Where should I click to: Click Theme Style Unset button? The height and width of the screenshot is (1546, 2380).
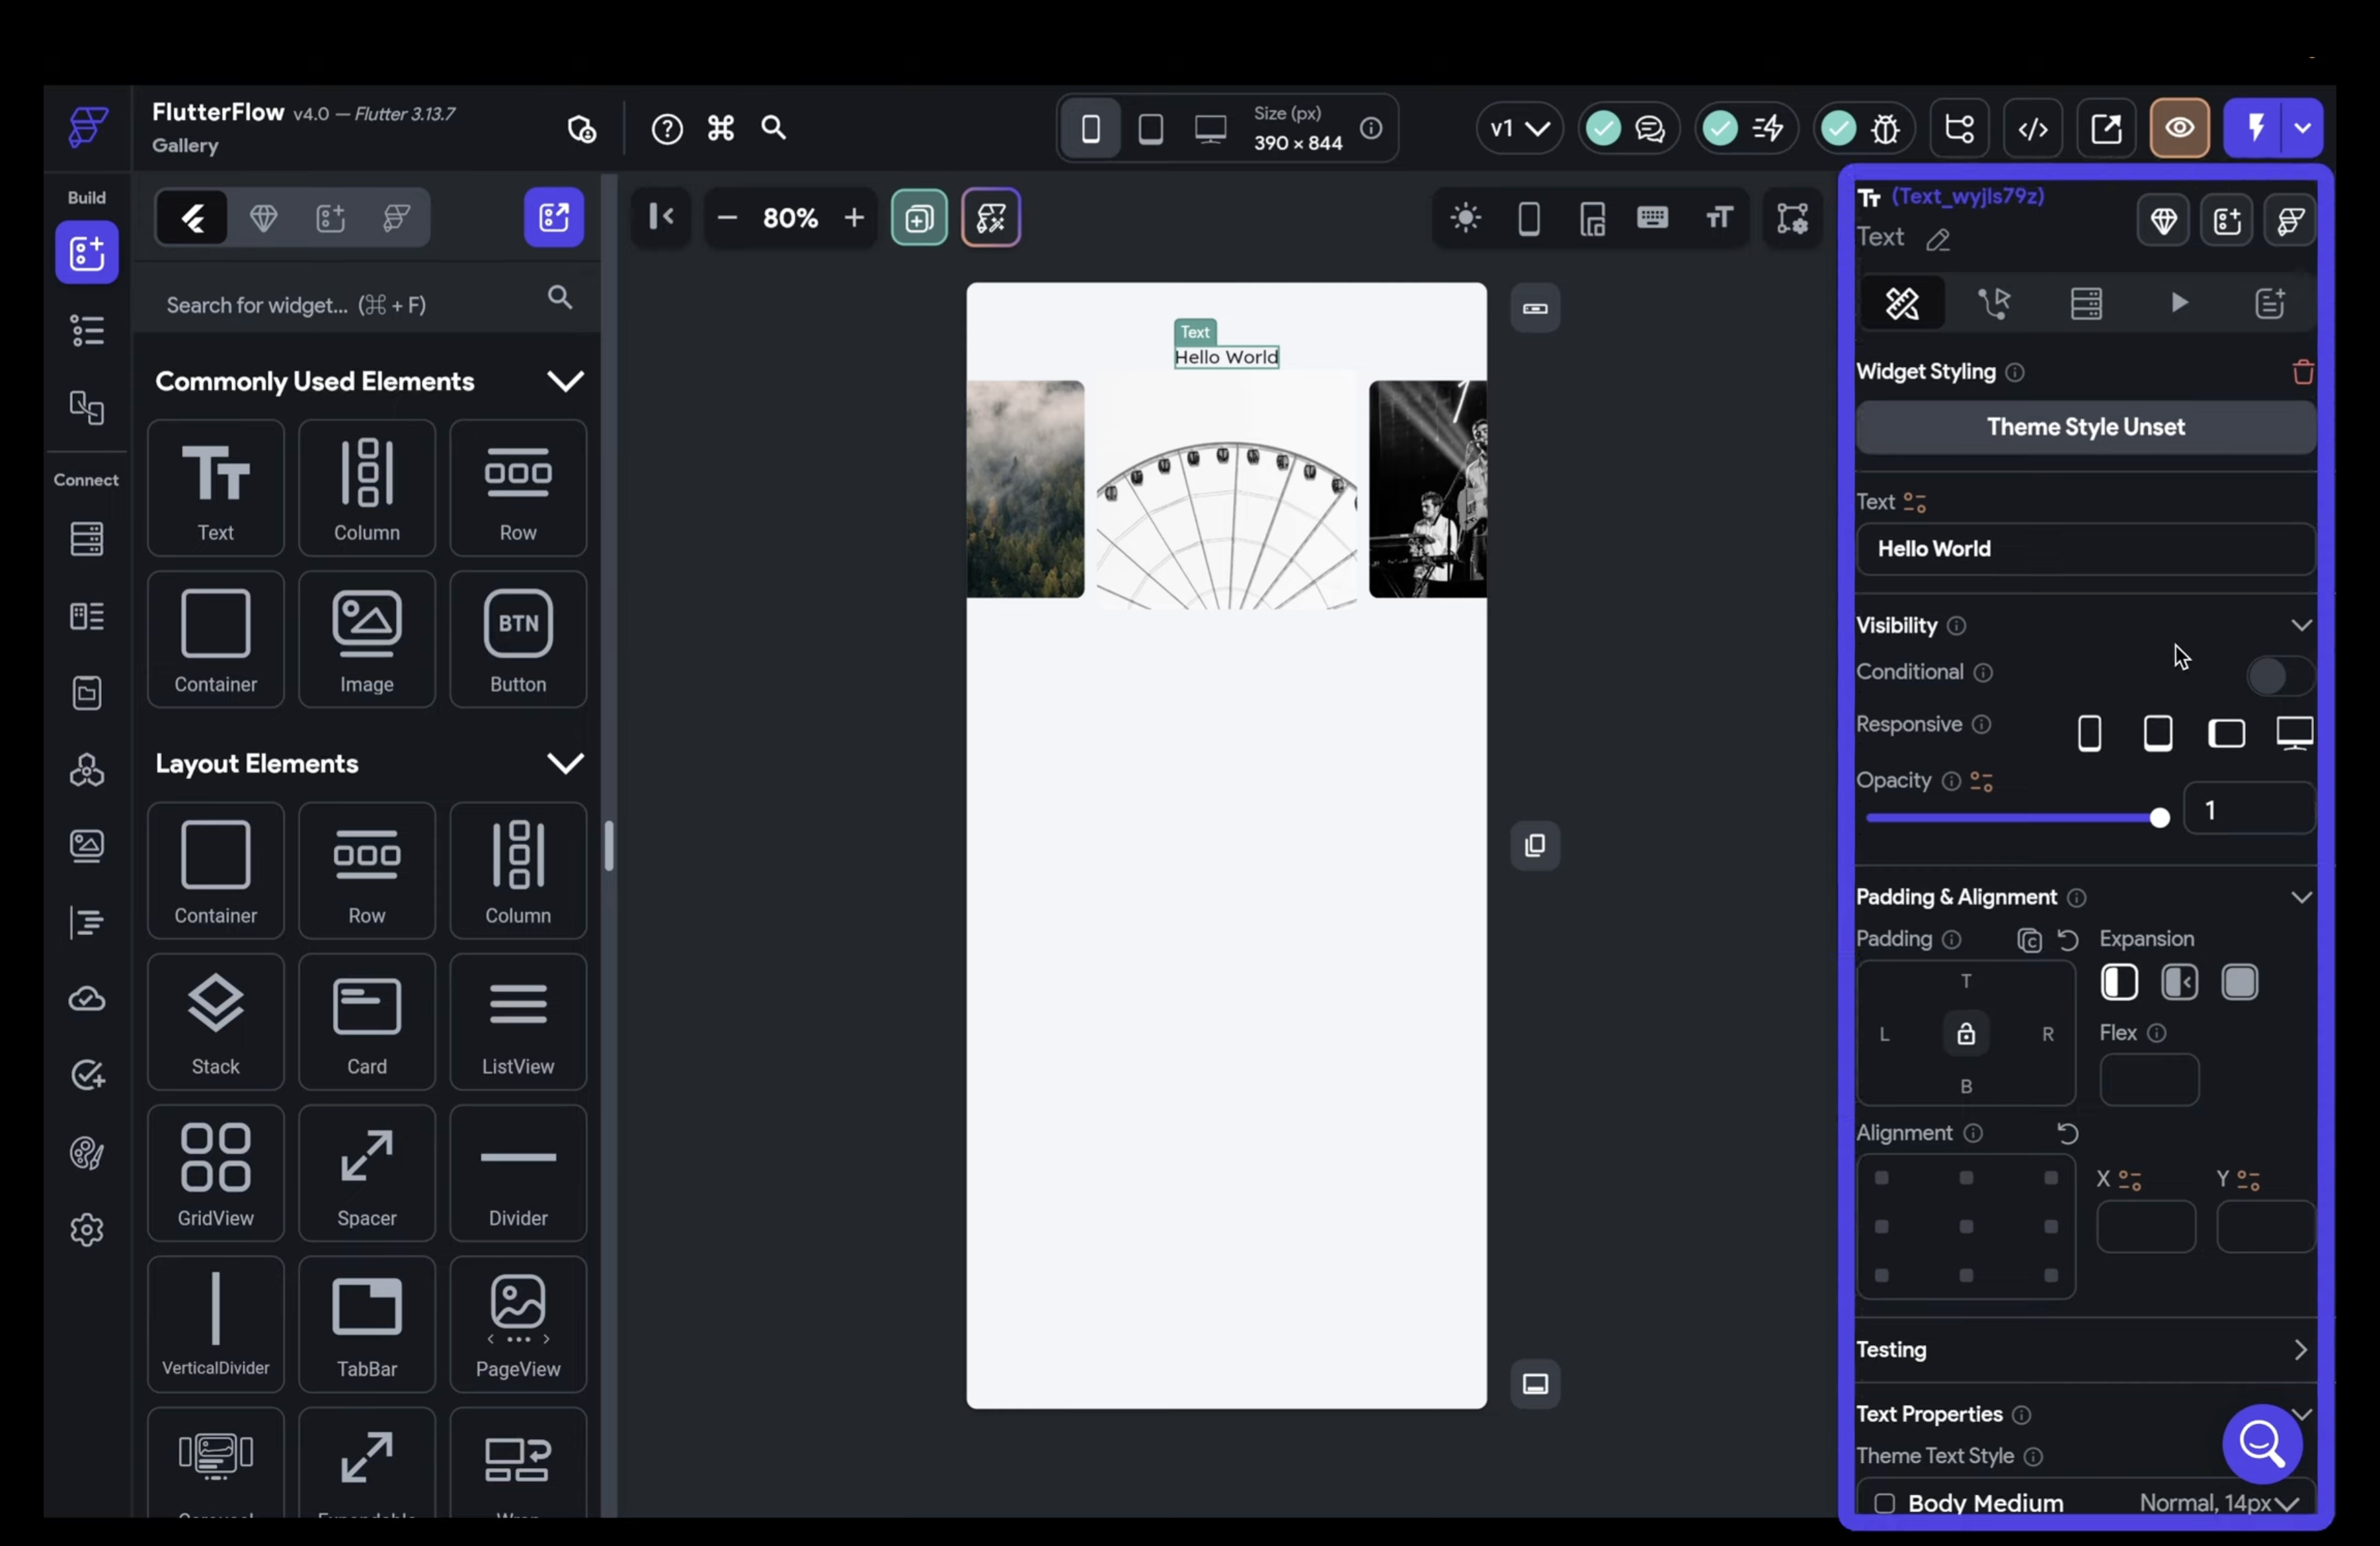tap(2085, 427)
